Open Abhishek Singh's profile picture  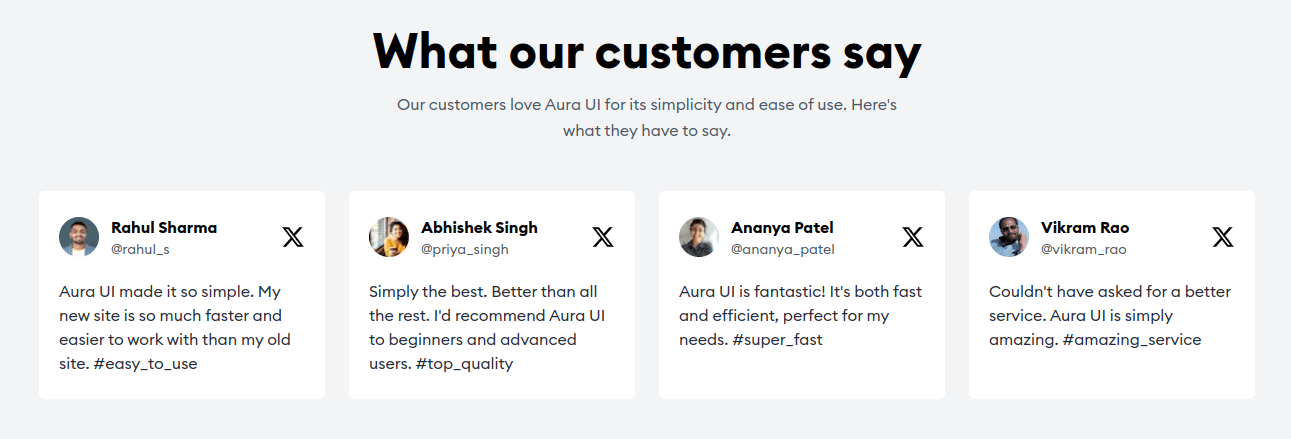tap(389, 237)
